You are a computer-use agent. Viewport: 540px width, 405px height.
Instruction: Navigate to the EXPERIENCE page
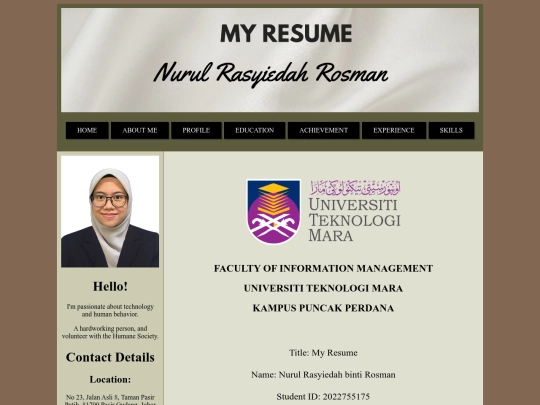point(394,131)
